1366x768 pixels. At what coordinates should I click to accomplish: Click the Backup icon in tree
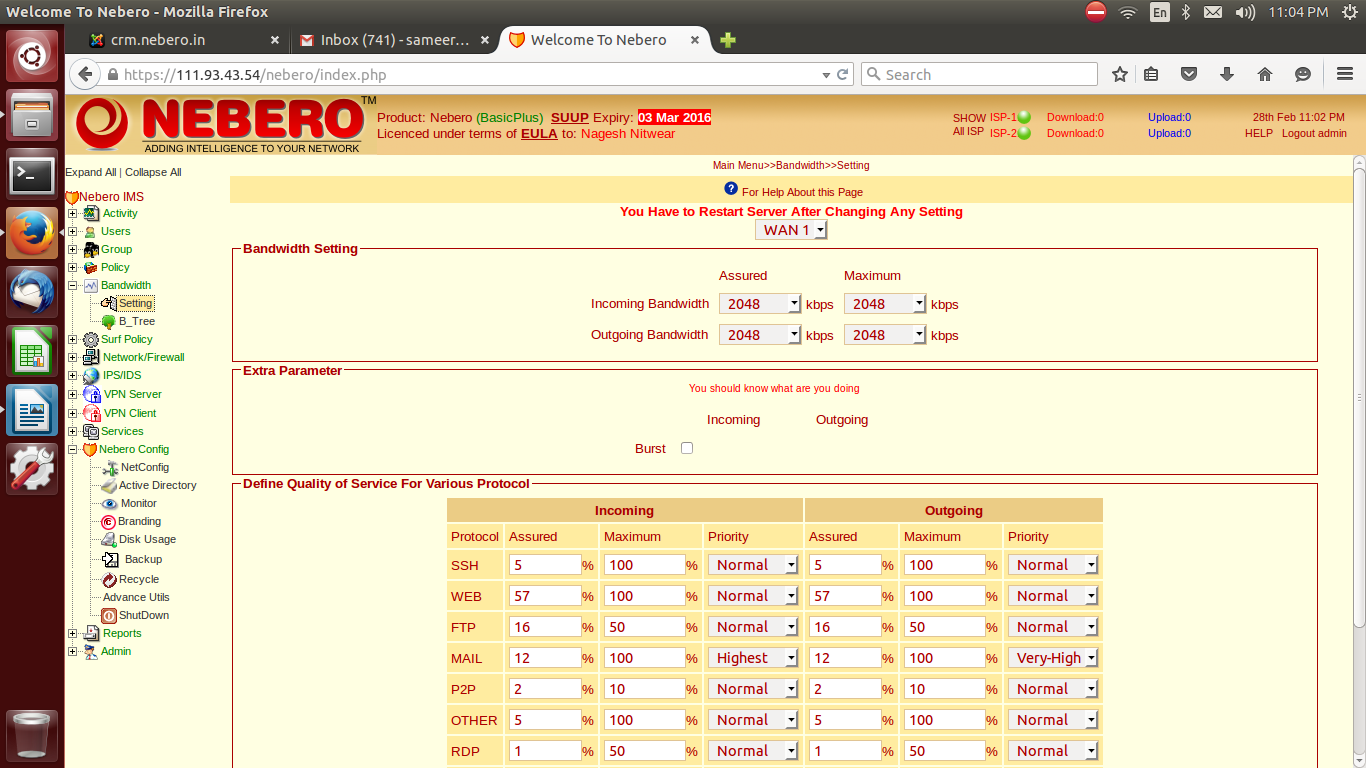pos(111,559)
